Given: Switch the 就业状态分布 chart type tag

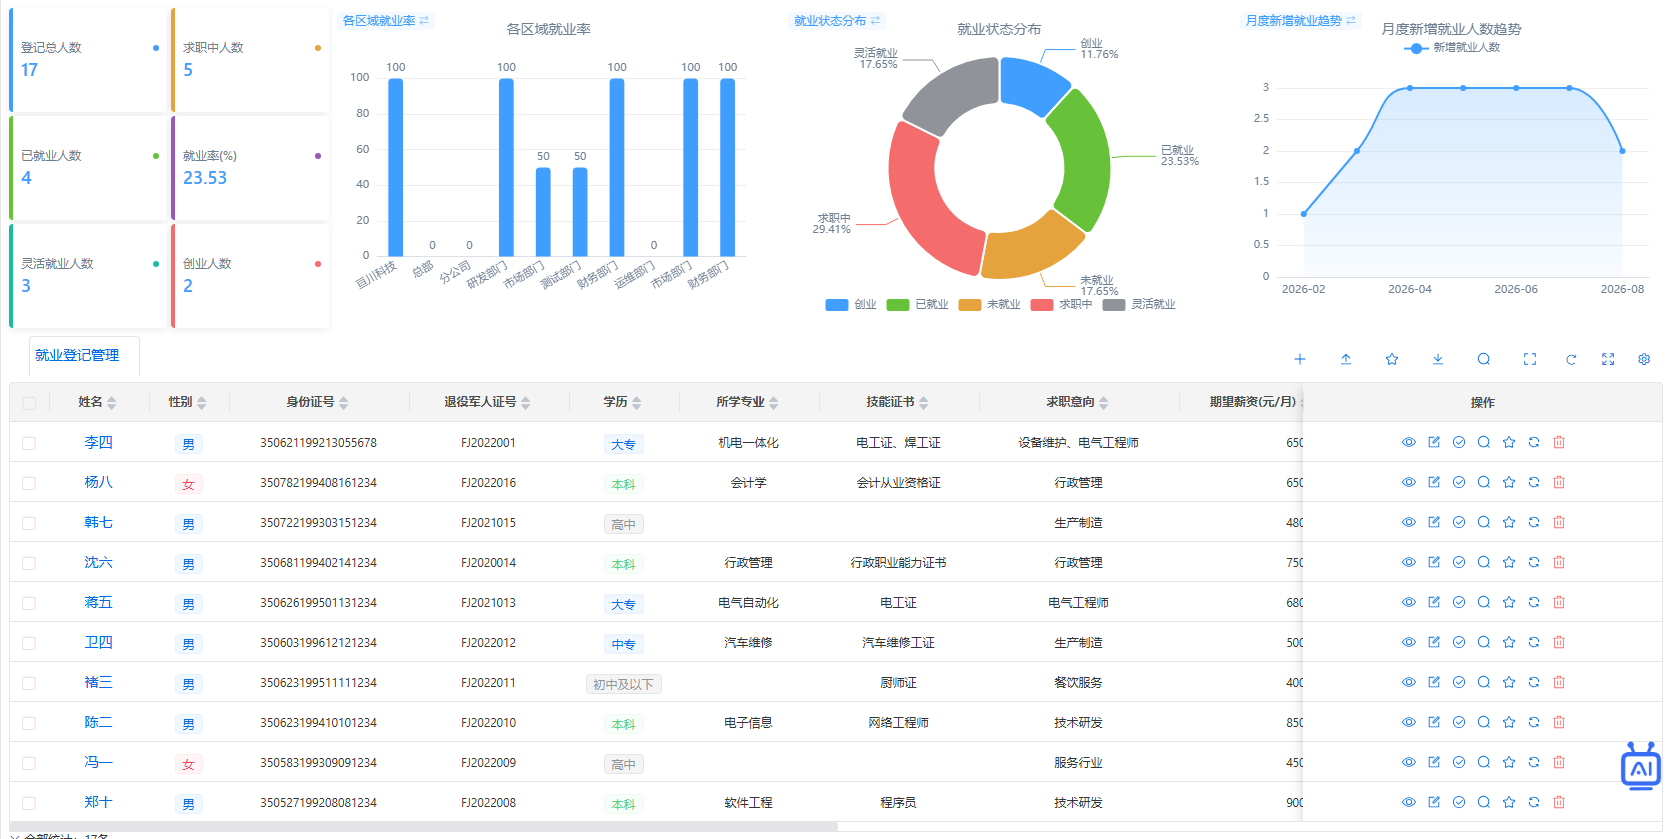Looking at the screenshot, I should pyautogui.click(x=837, y=20).
